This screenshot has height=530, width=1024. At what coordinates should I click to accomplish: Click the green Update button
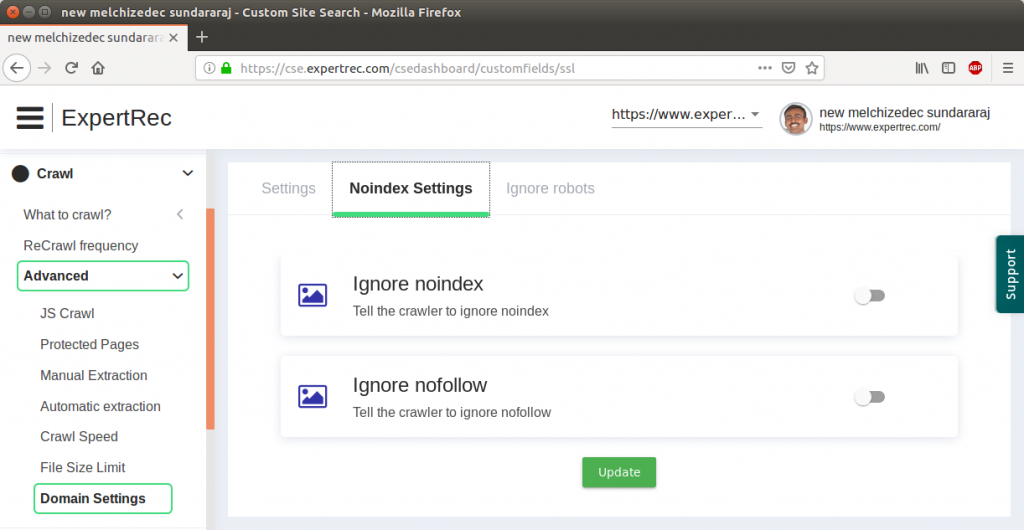pyautogui.click(x=619, y=472)
